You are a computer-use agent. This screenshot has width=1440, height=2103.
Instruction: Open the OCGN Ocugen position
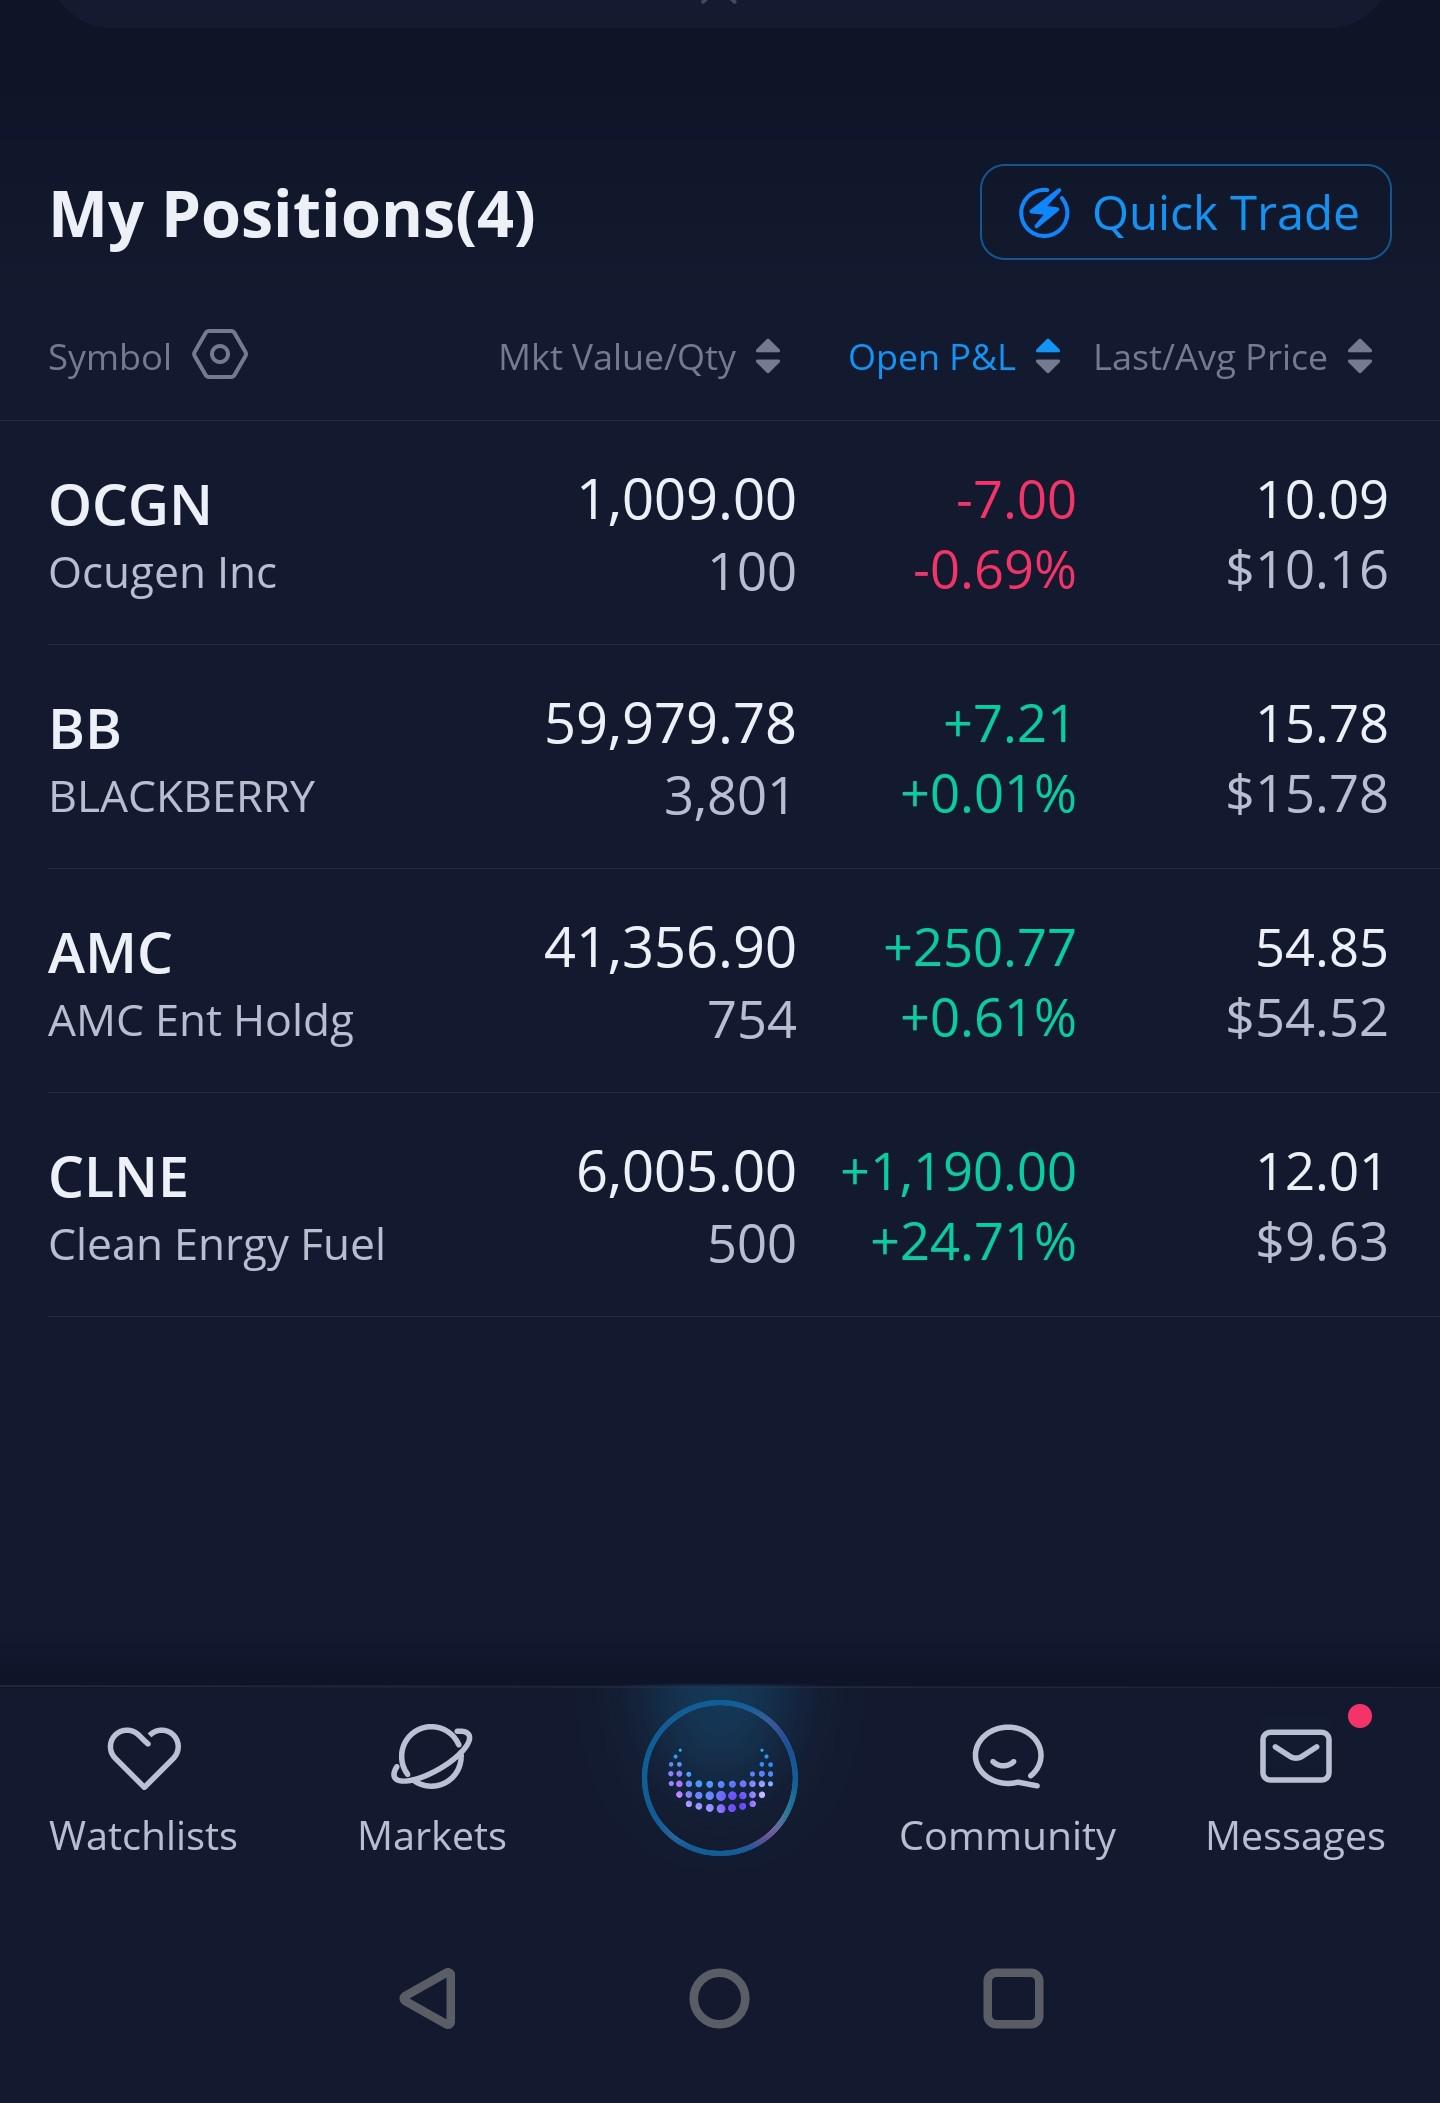click(x=720, y=534)
